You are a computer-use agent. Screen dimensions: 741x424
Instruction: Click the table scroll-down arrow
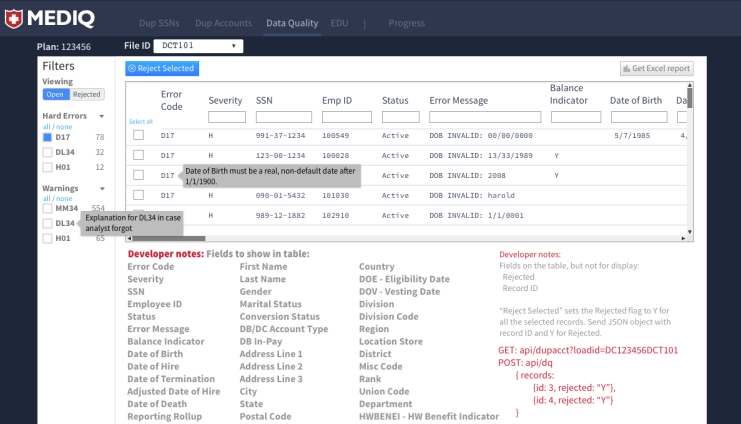690,232
